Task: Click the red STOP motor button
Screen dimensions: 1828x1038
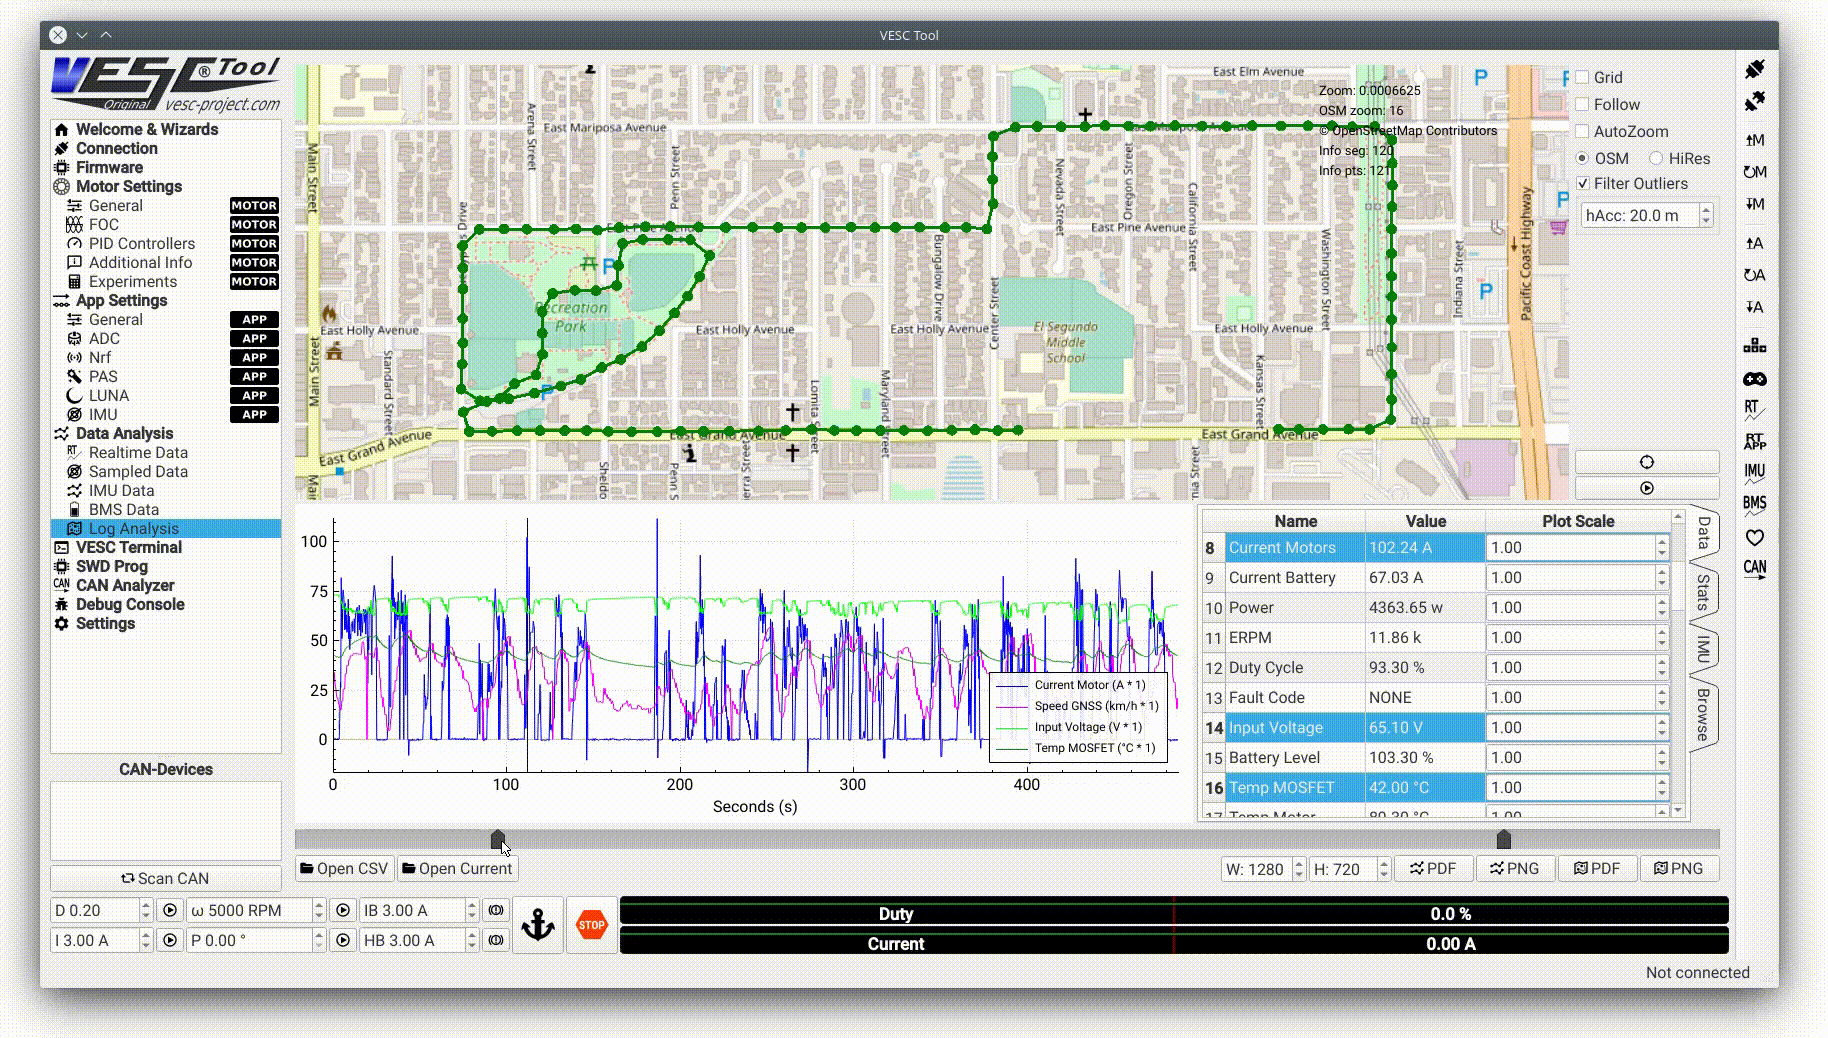Action: click(x=591, y=925)
